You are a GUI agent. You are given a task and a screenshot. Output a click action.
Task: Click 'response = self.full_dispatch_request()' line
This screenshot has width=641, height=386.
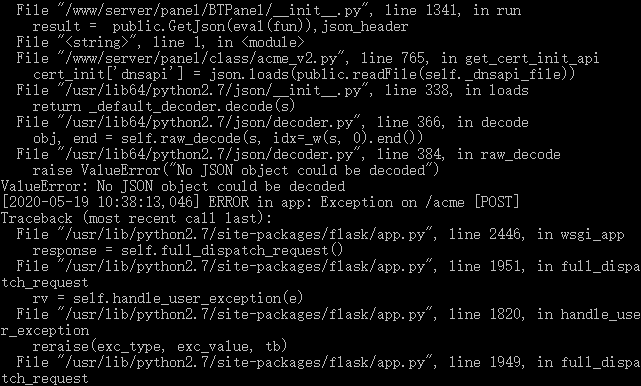coord(188,250)
